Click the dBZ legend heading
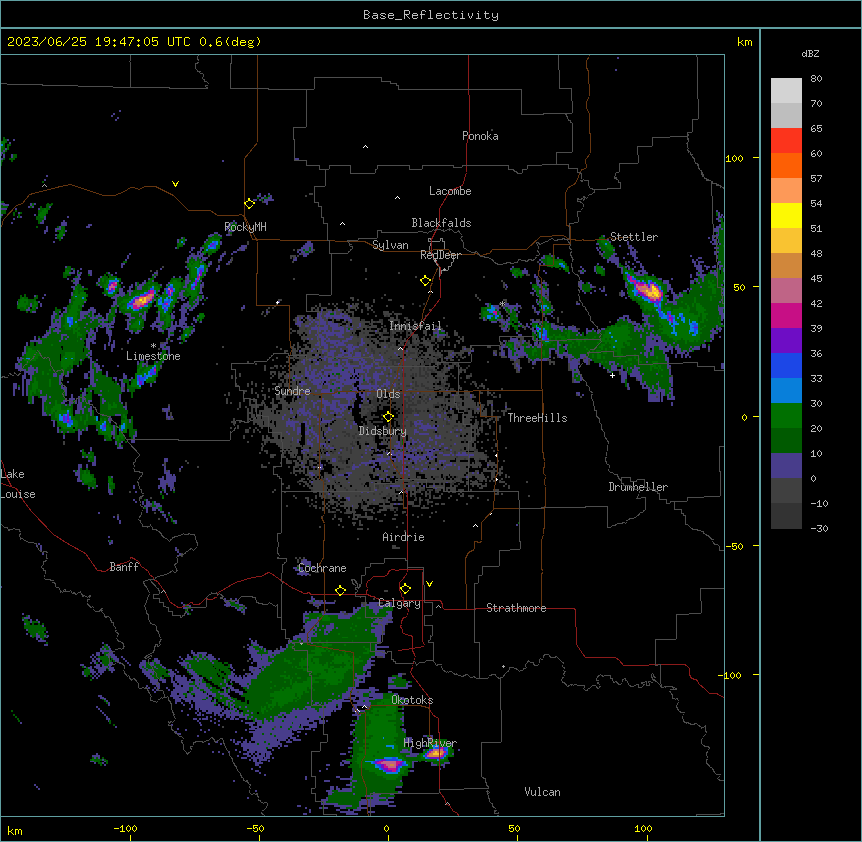Screen dimensions: 862x842 [x=810, y=54]
